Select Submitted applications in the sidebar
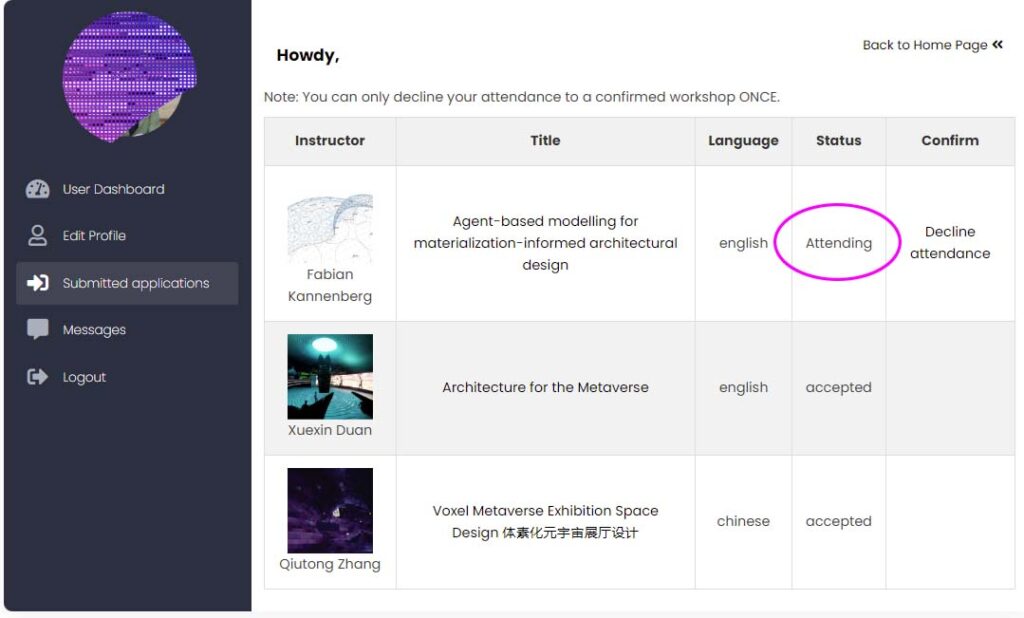Screen dimensions: 1024x618 click(127, 283)
